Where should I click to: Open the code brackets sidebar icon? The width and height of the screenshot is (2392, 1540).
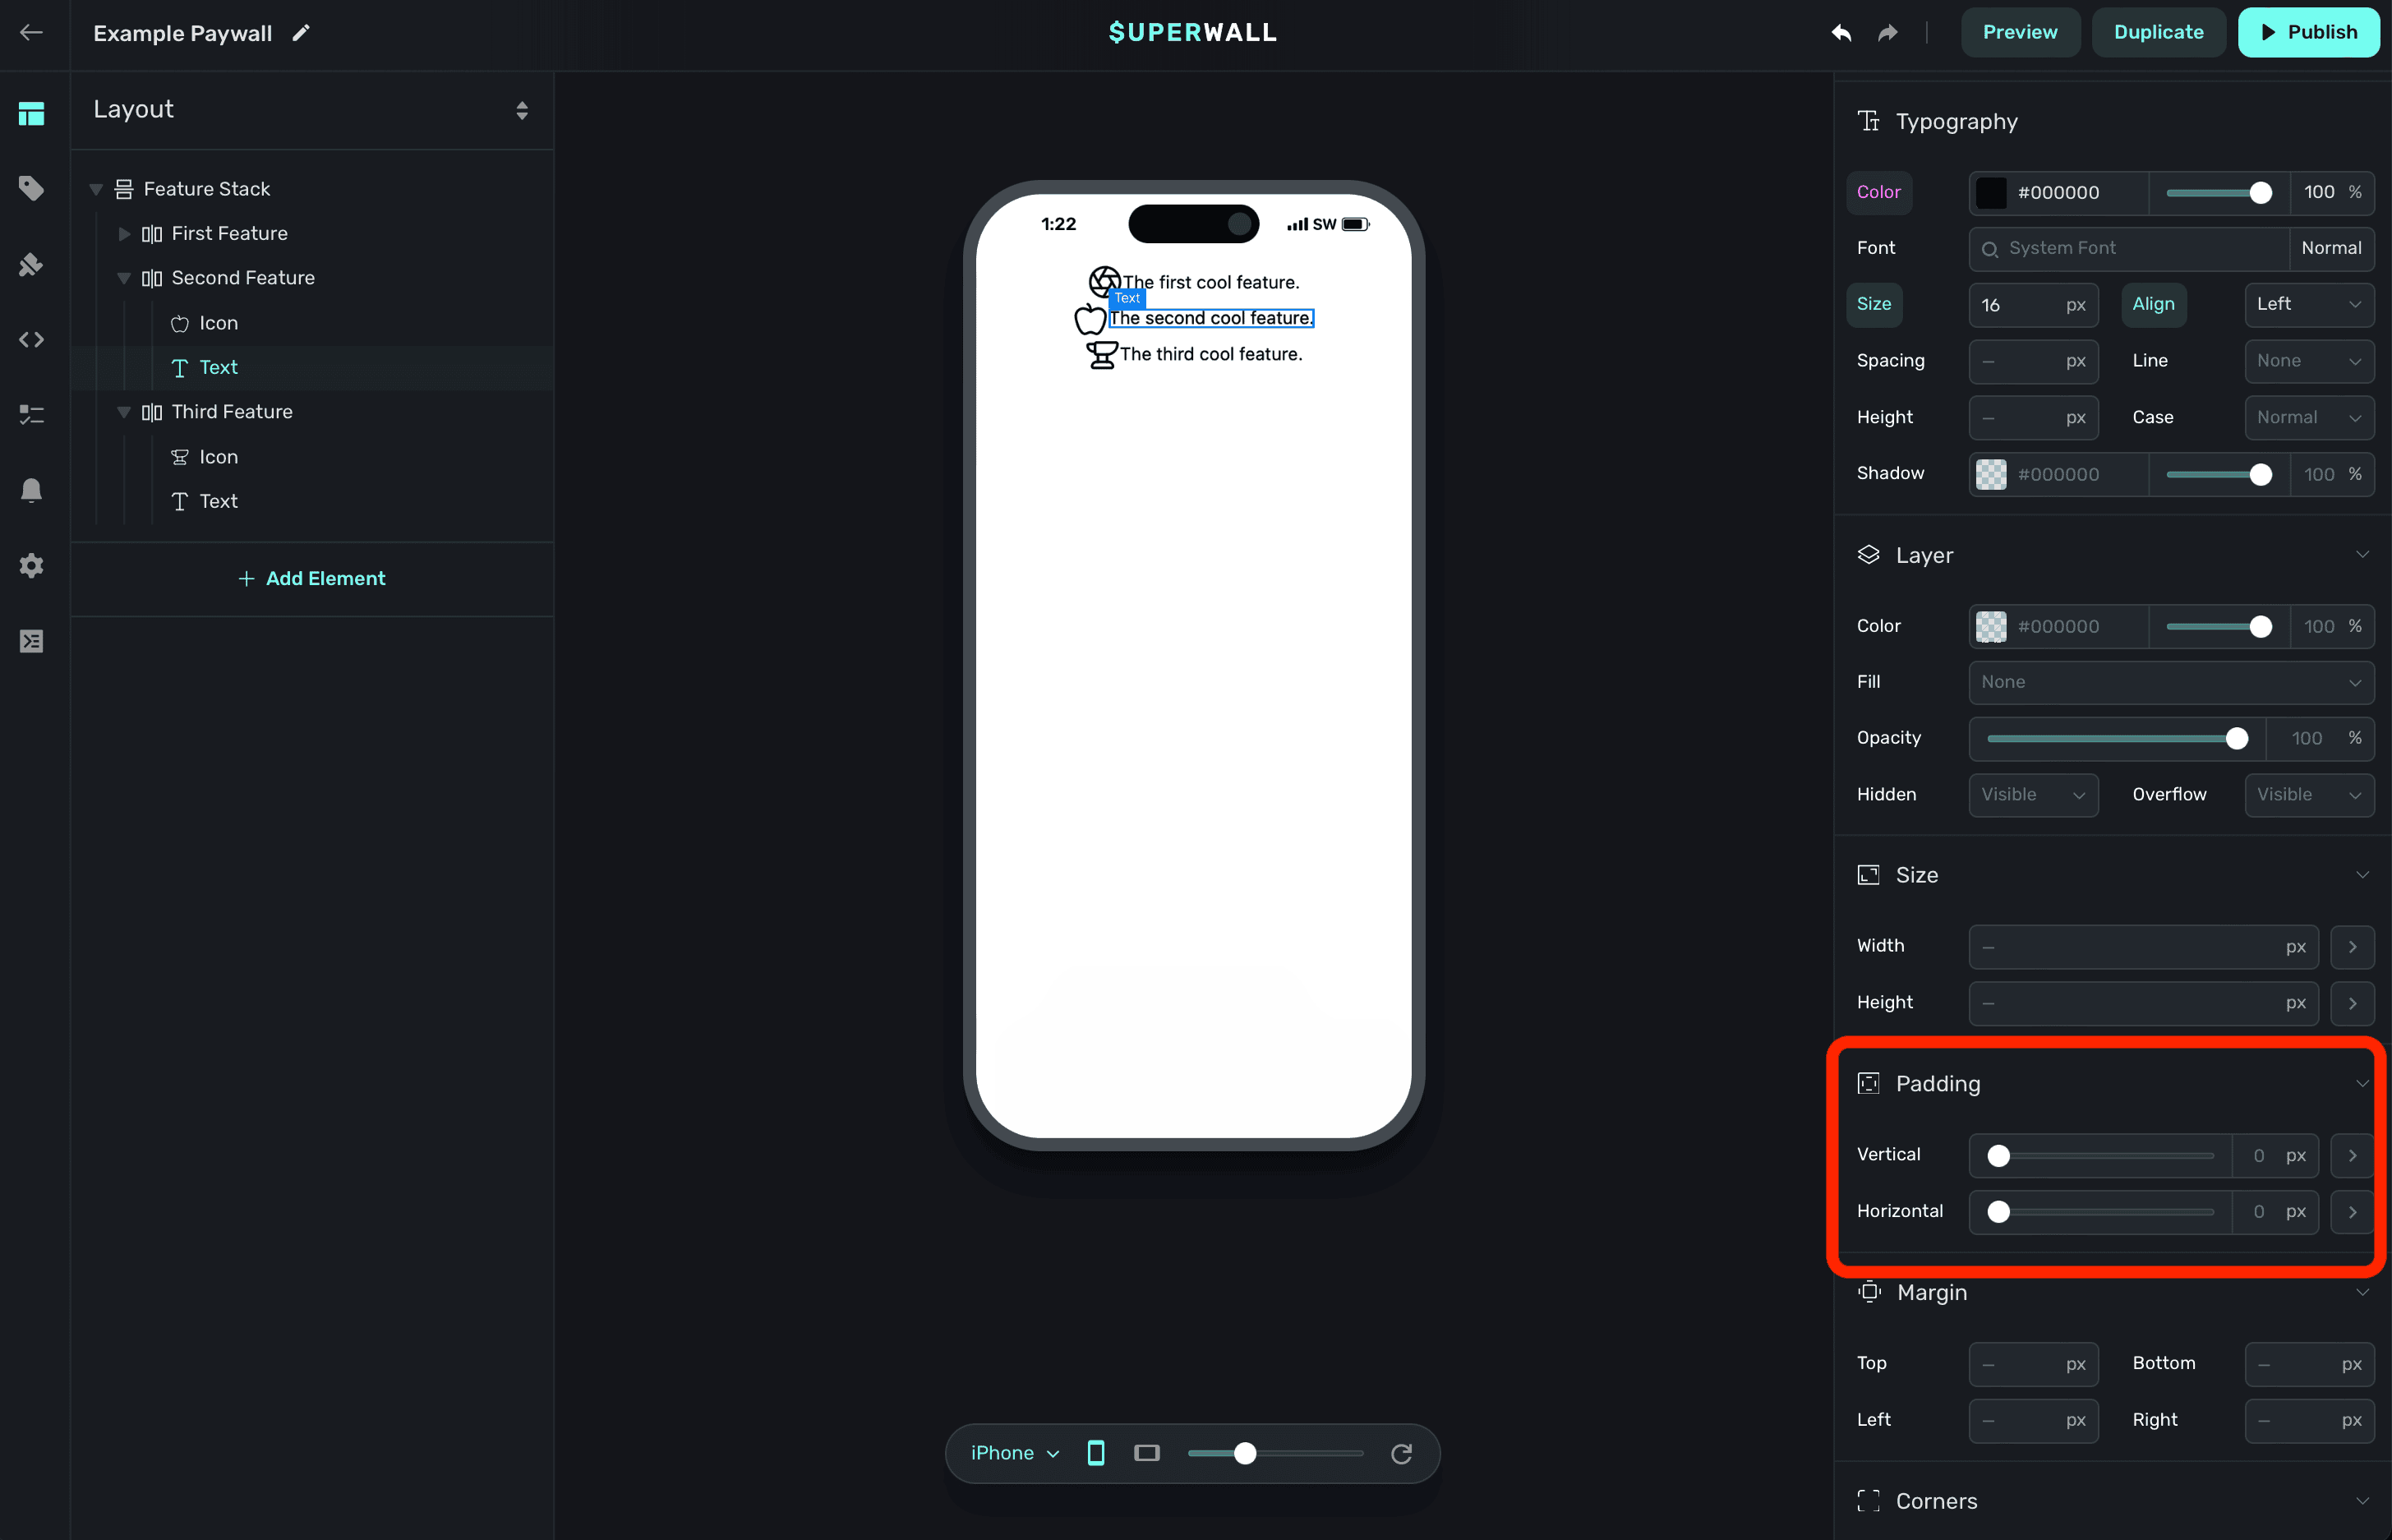coord(31,340)
